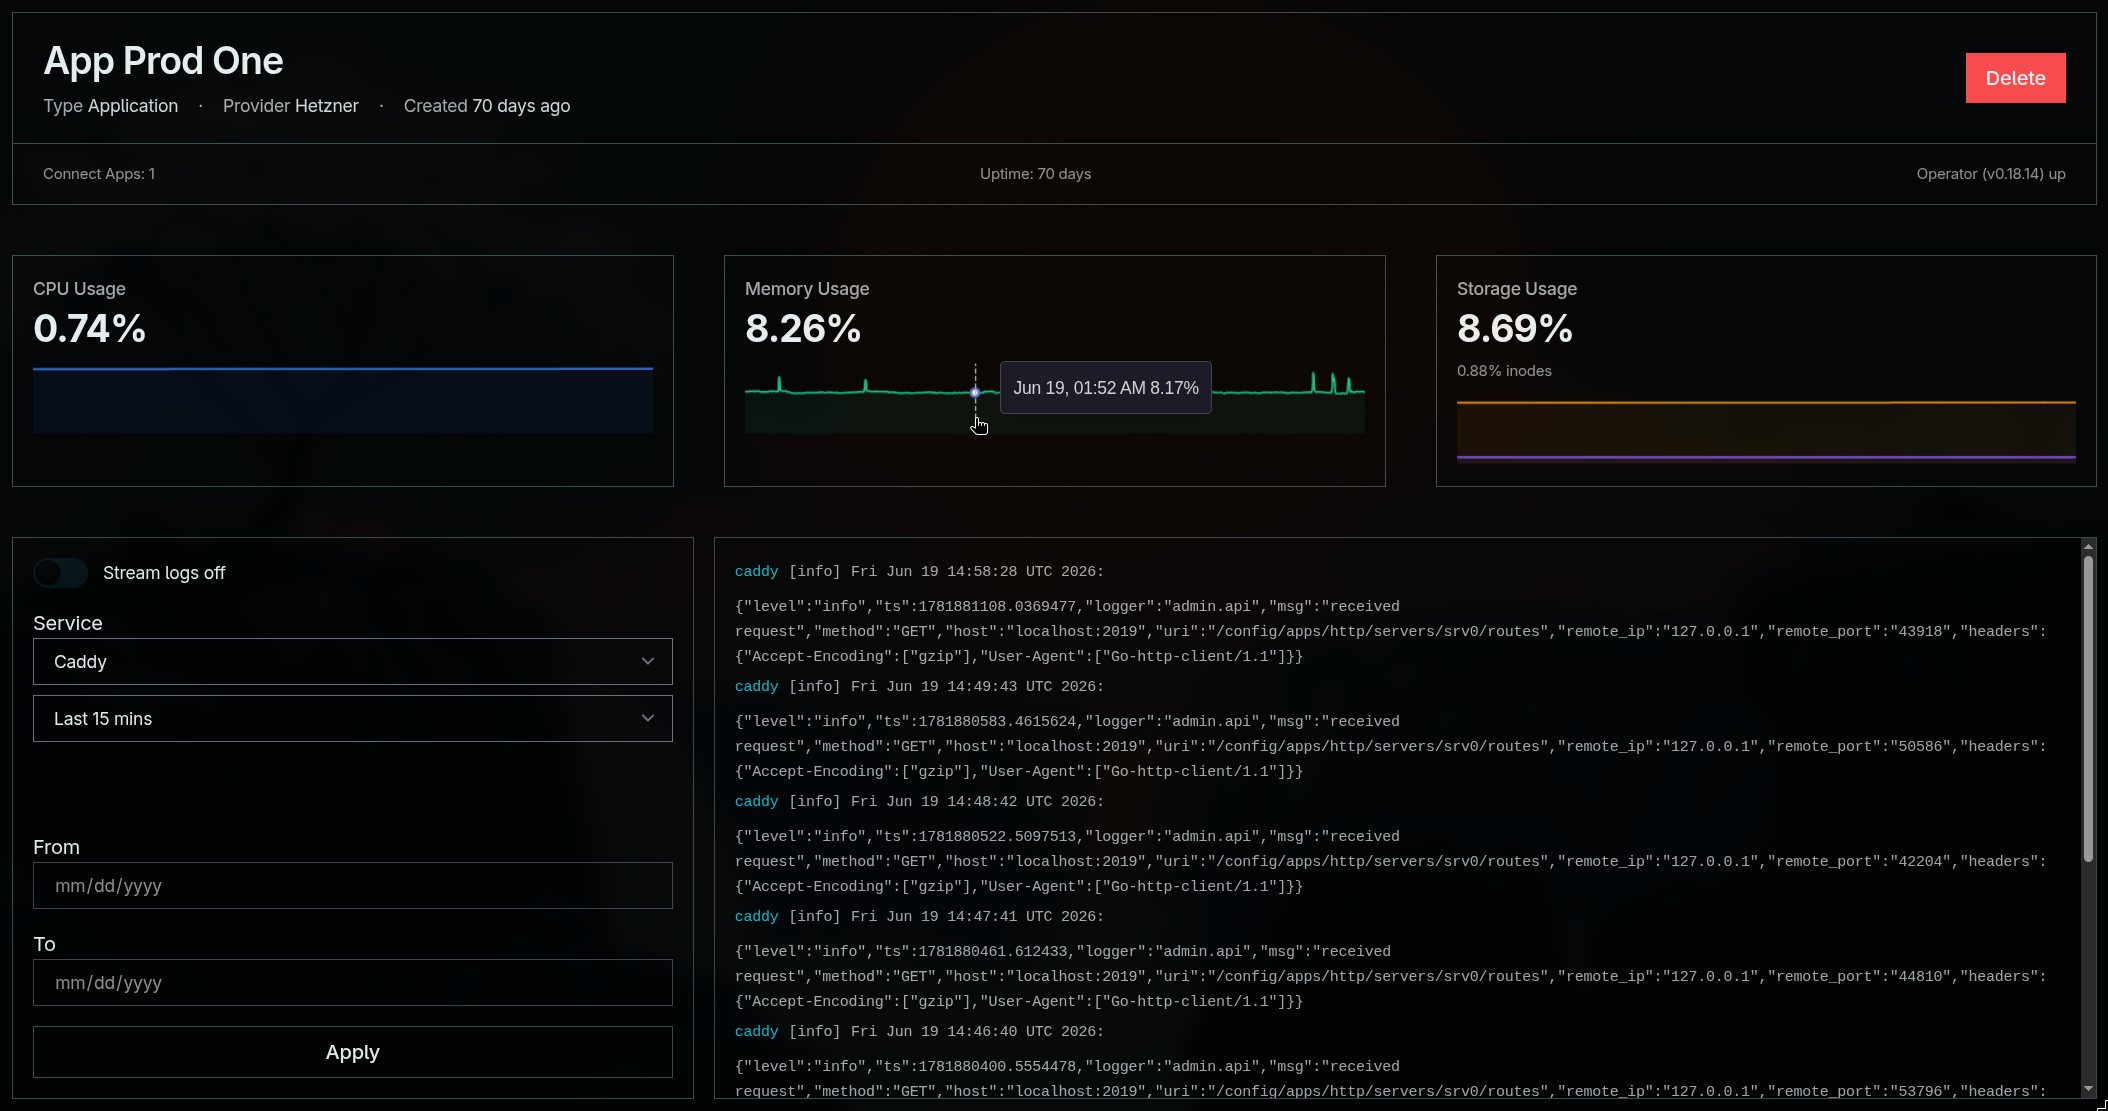Click the Memory Usage chart data point marker

pos(975,392)
